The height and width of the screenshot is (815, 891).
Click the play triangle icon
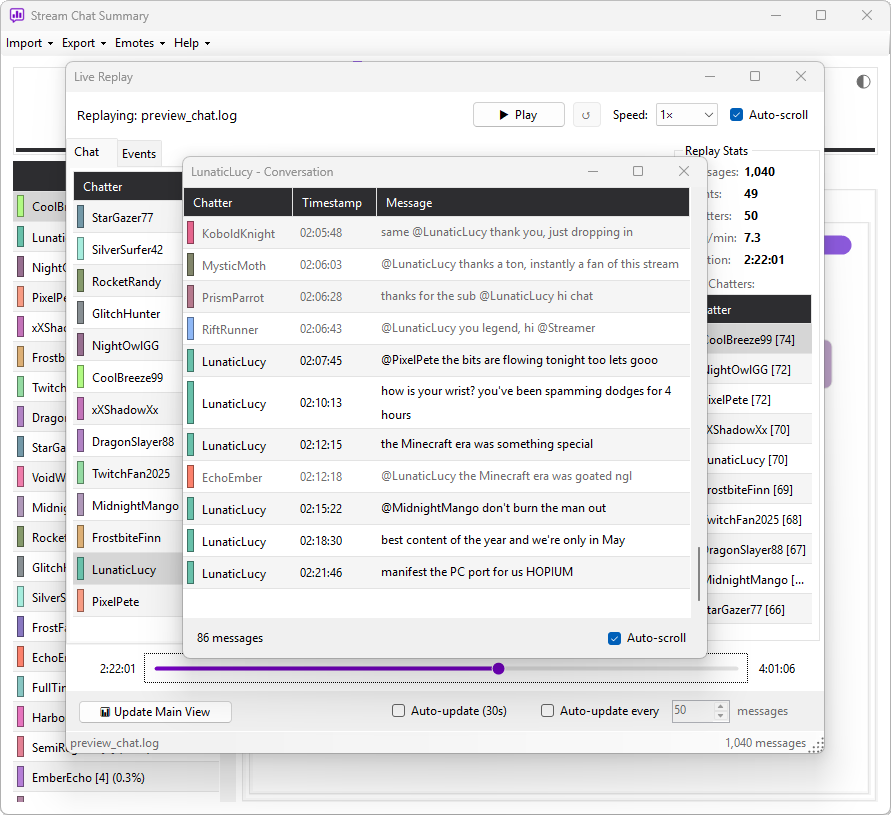[x=503, y=115]
